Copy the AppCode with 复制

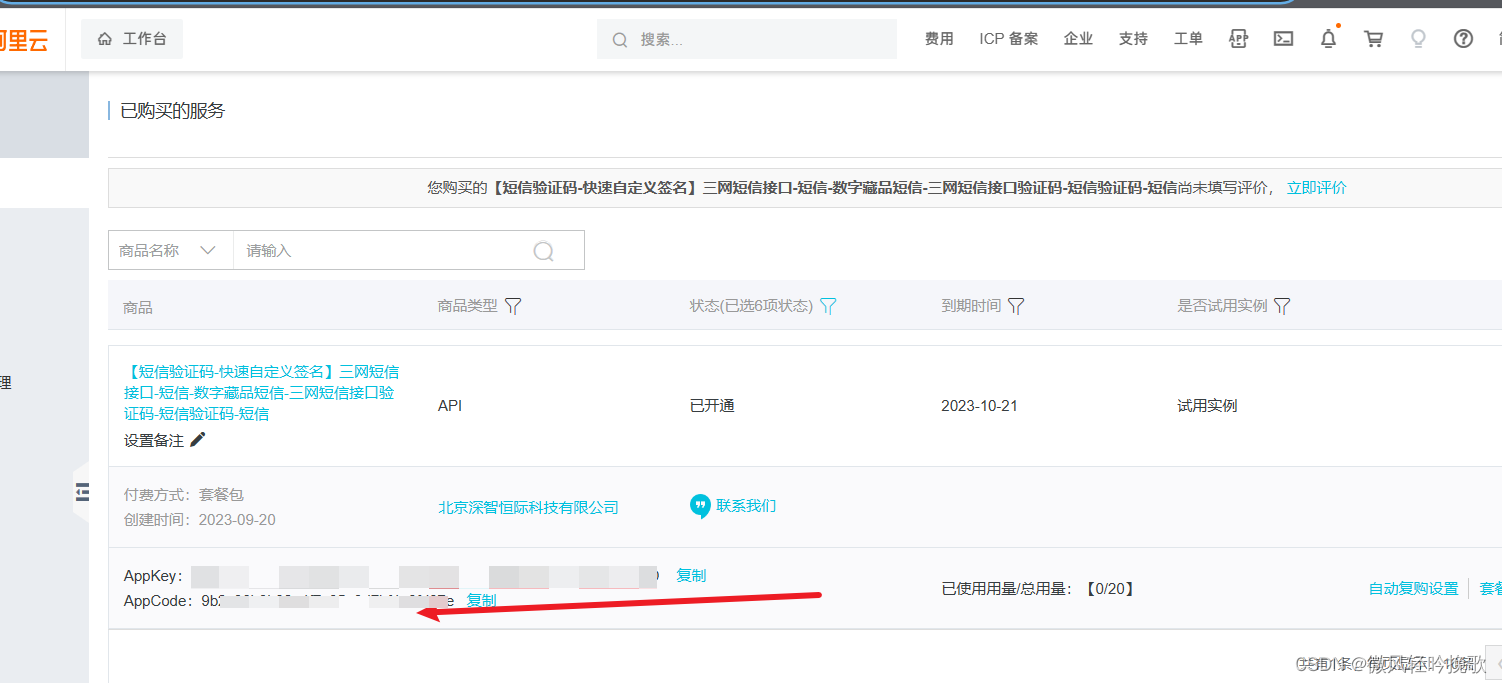pos(481,600)
